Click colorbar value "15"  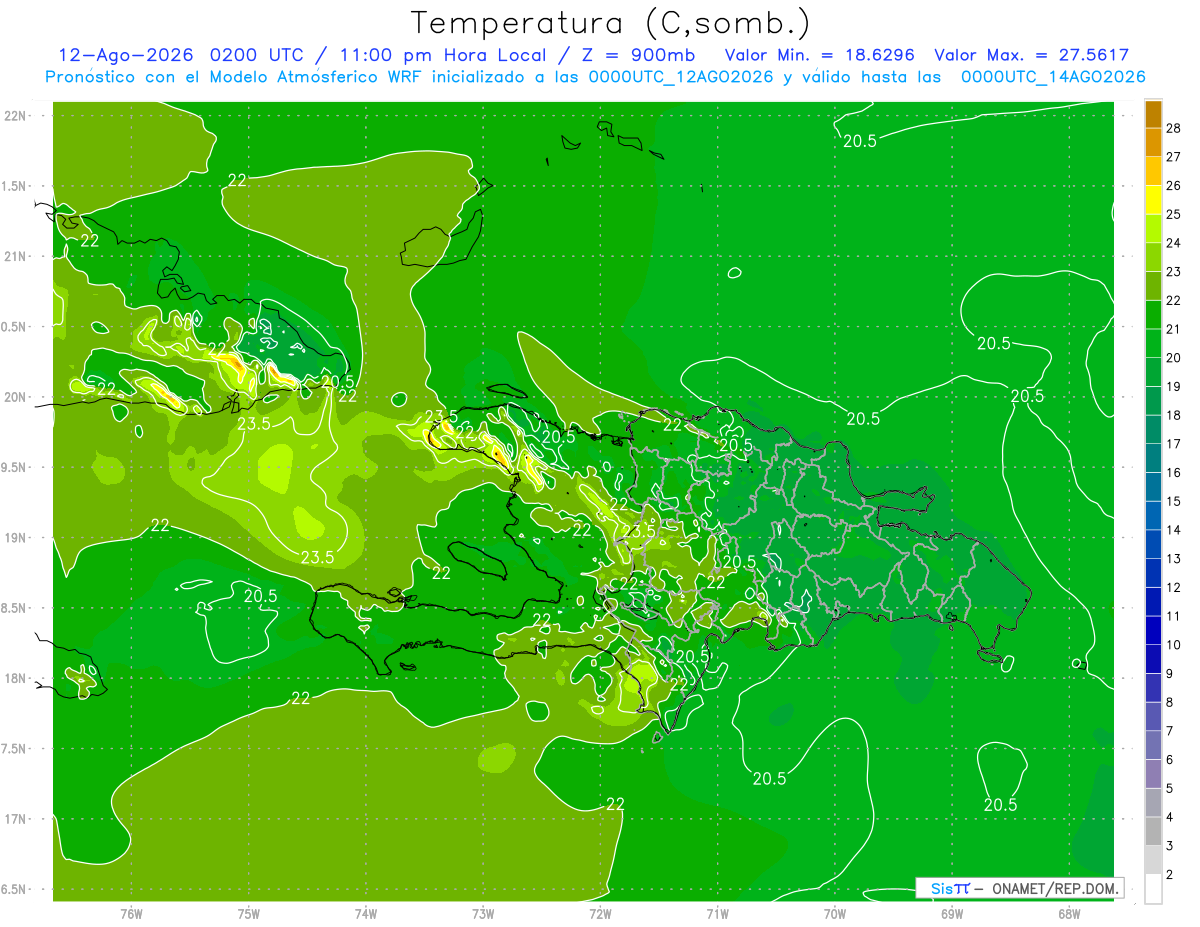coord(1173,501)
